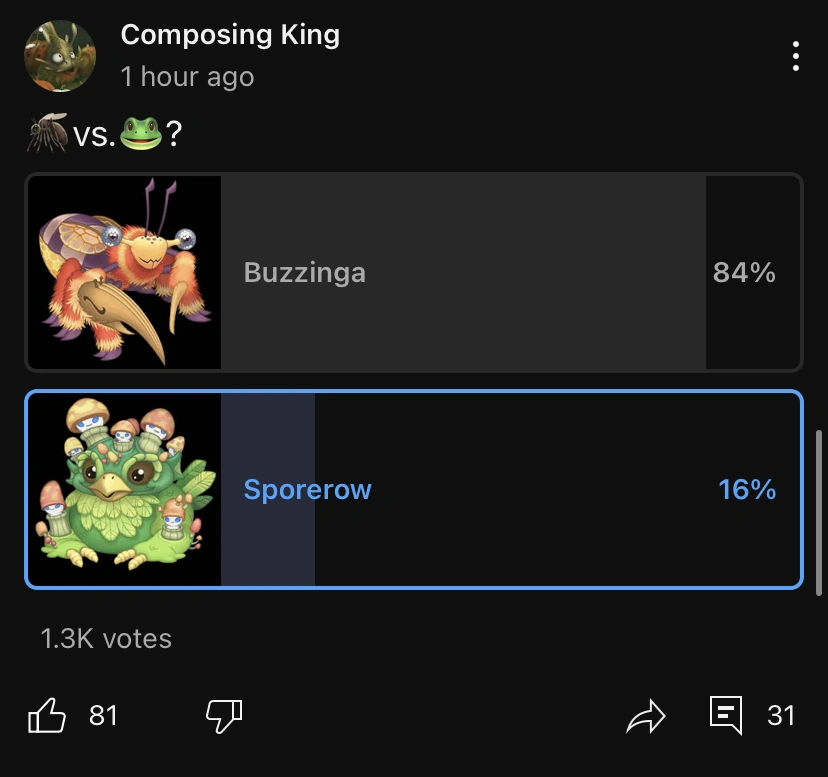828x777 pixels.
Task: Click the share arrow icon
Action: pyautogui.click(x=647, y=715)
